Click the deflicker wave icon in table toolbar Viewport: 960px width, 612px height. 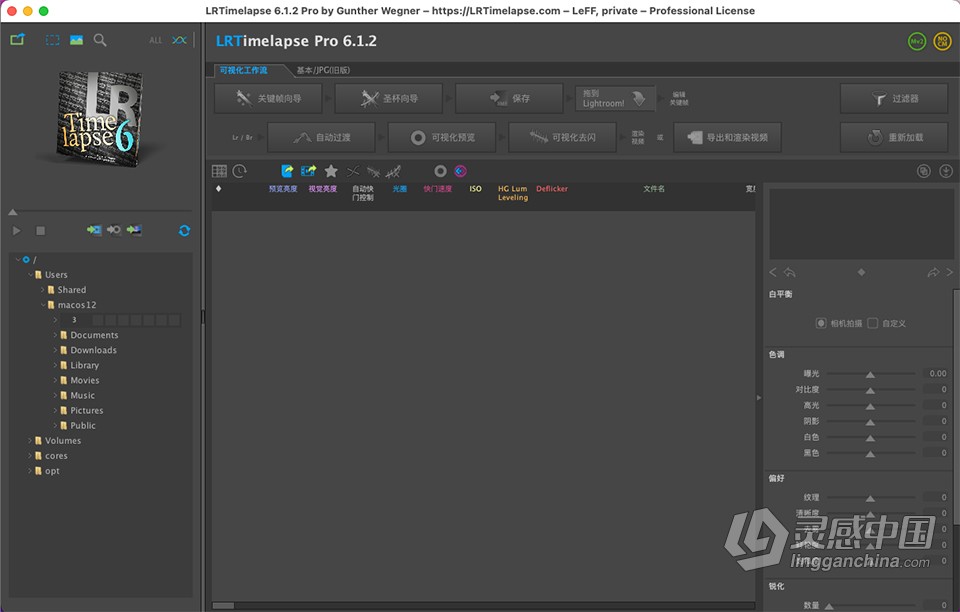coord(373,171)
